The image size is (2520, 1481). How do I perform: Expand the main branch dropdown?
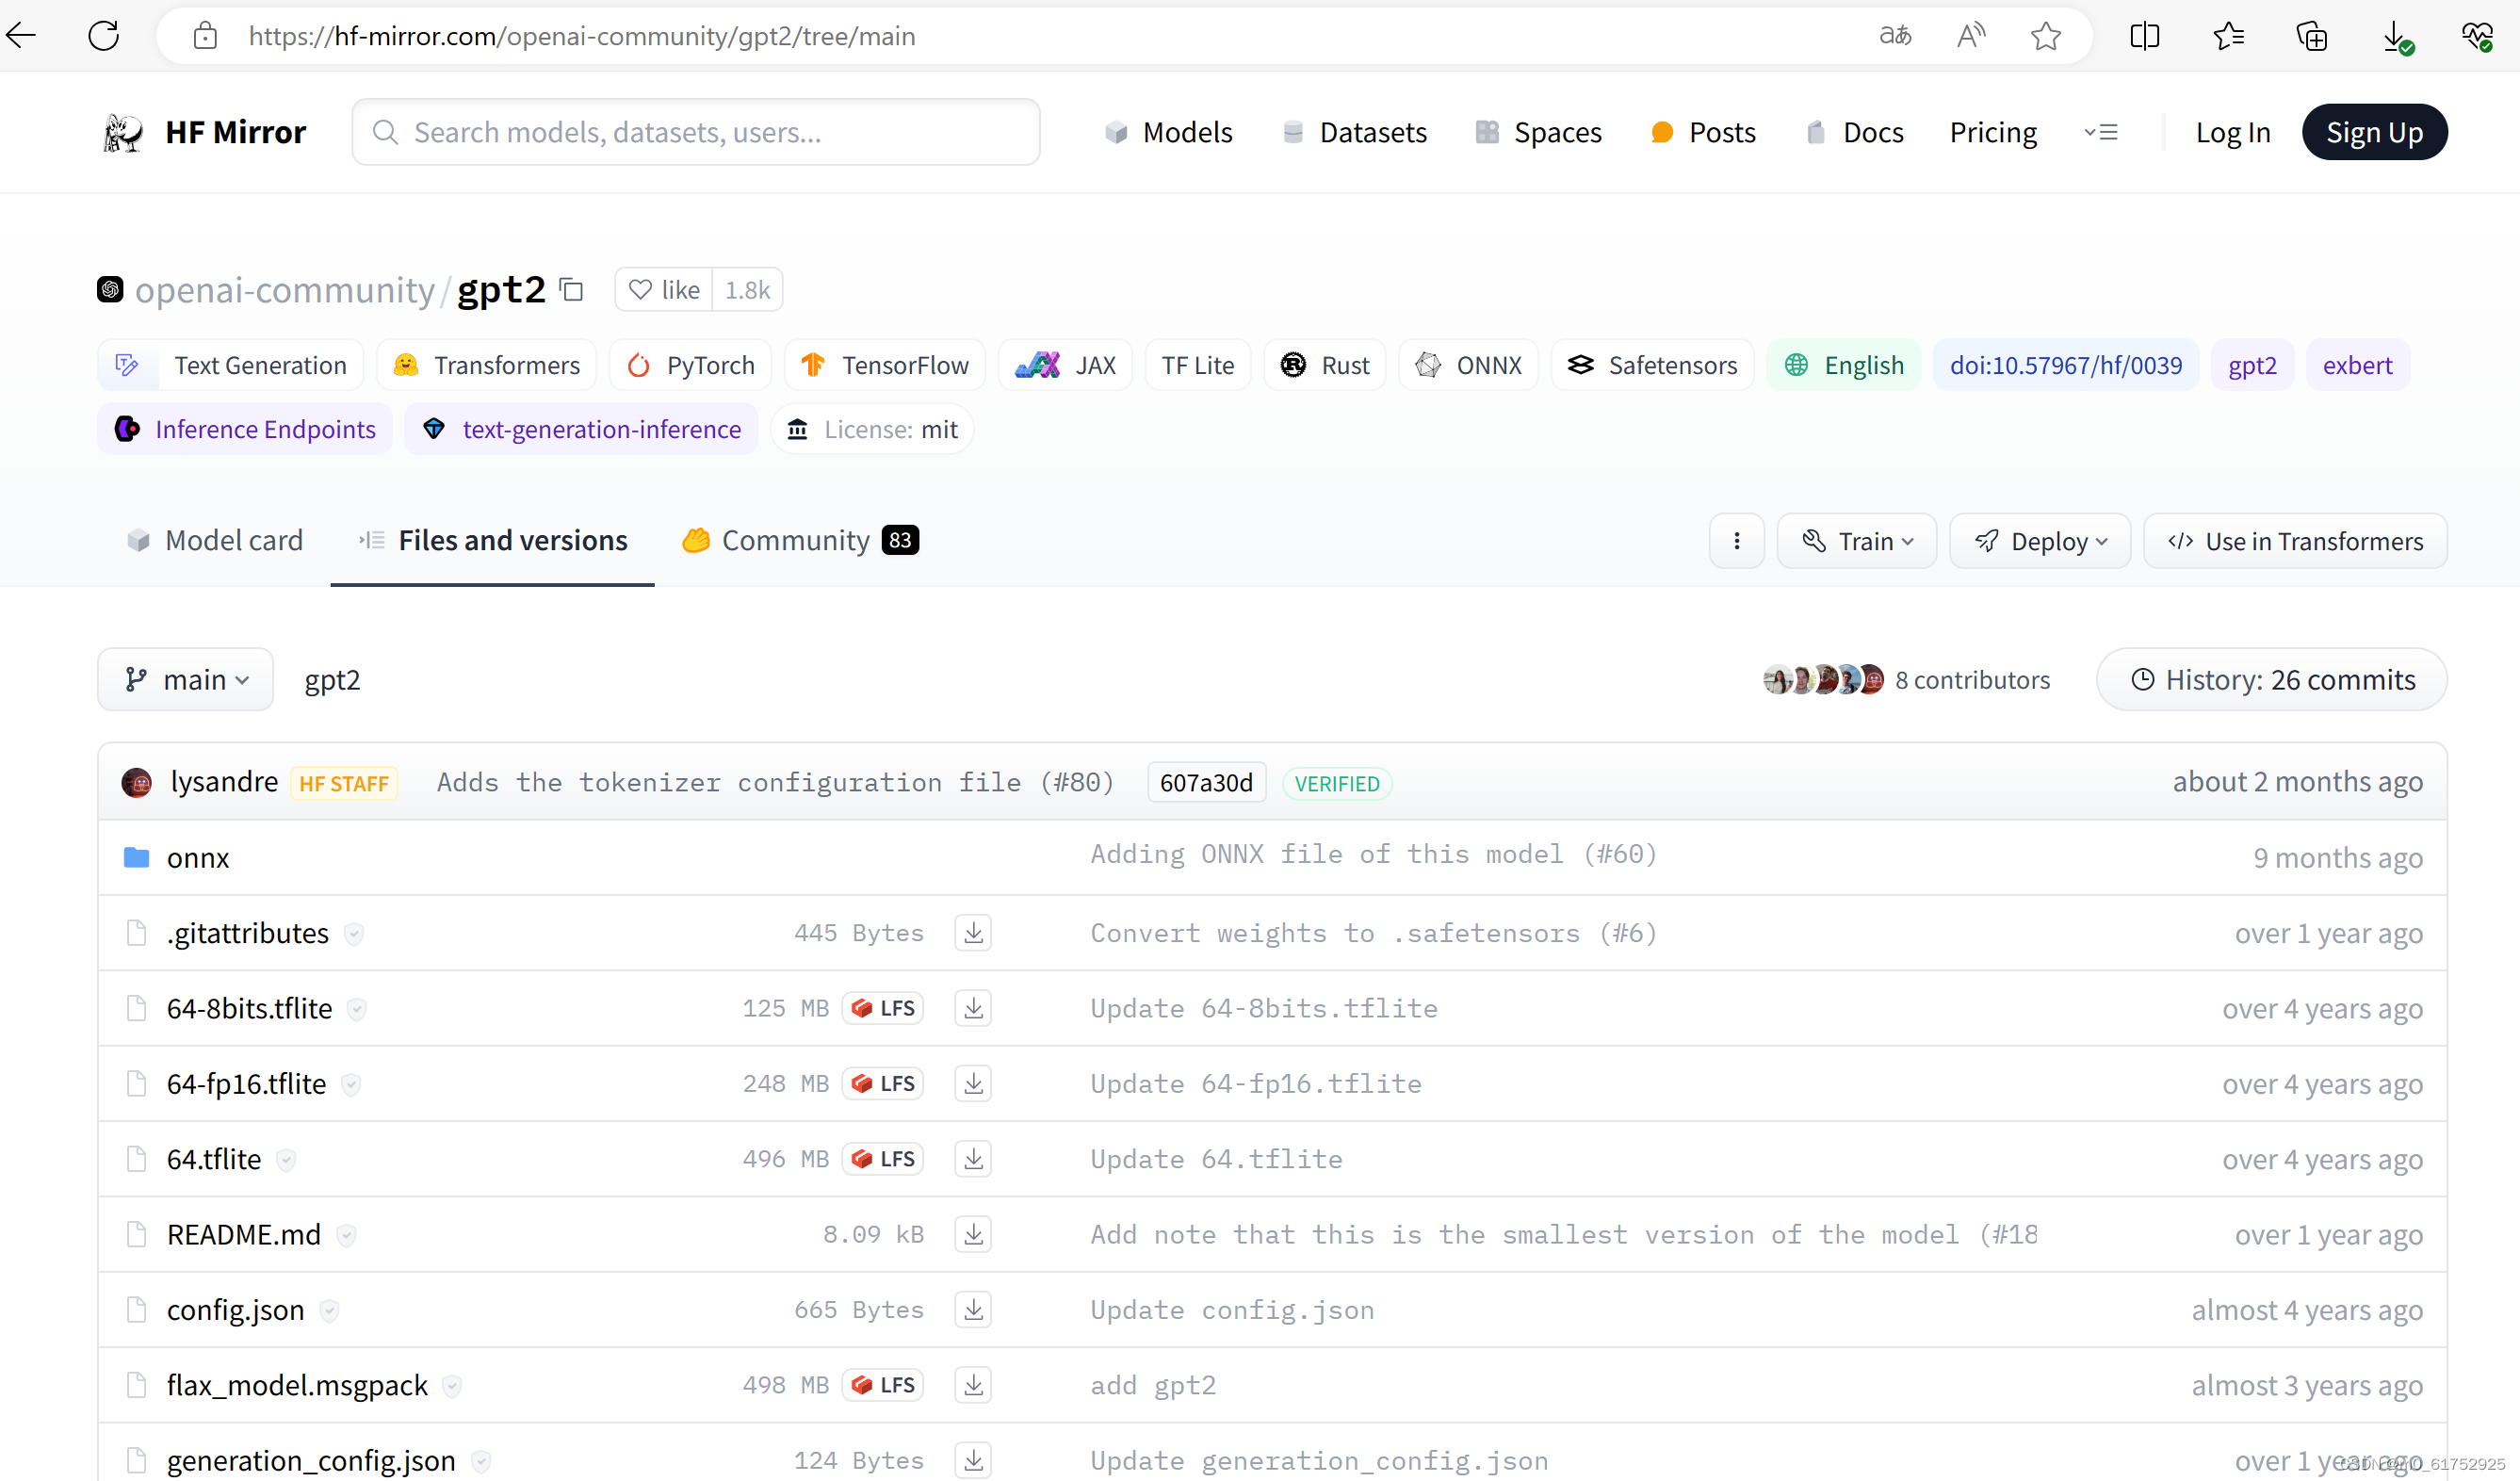(x=186, y=680)
